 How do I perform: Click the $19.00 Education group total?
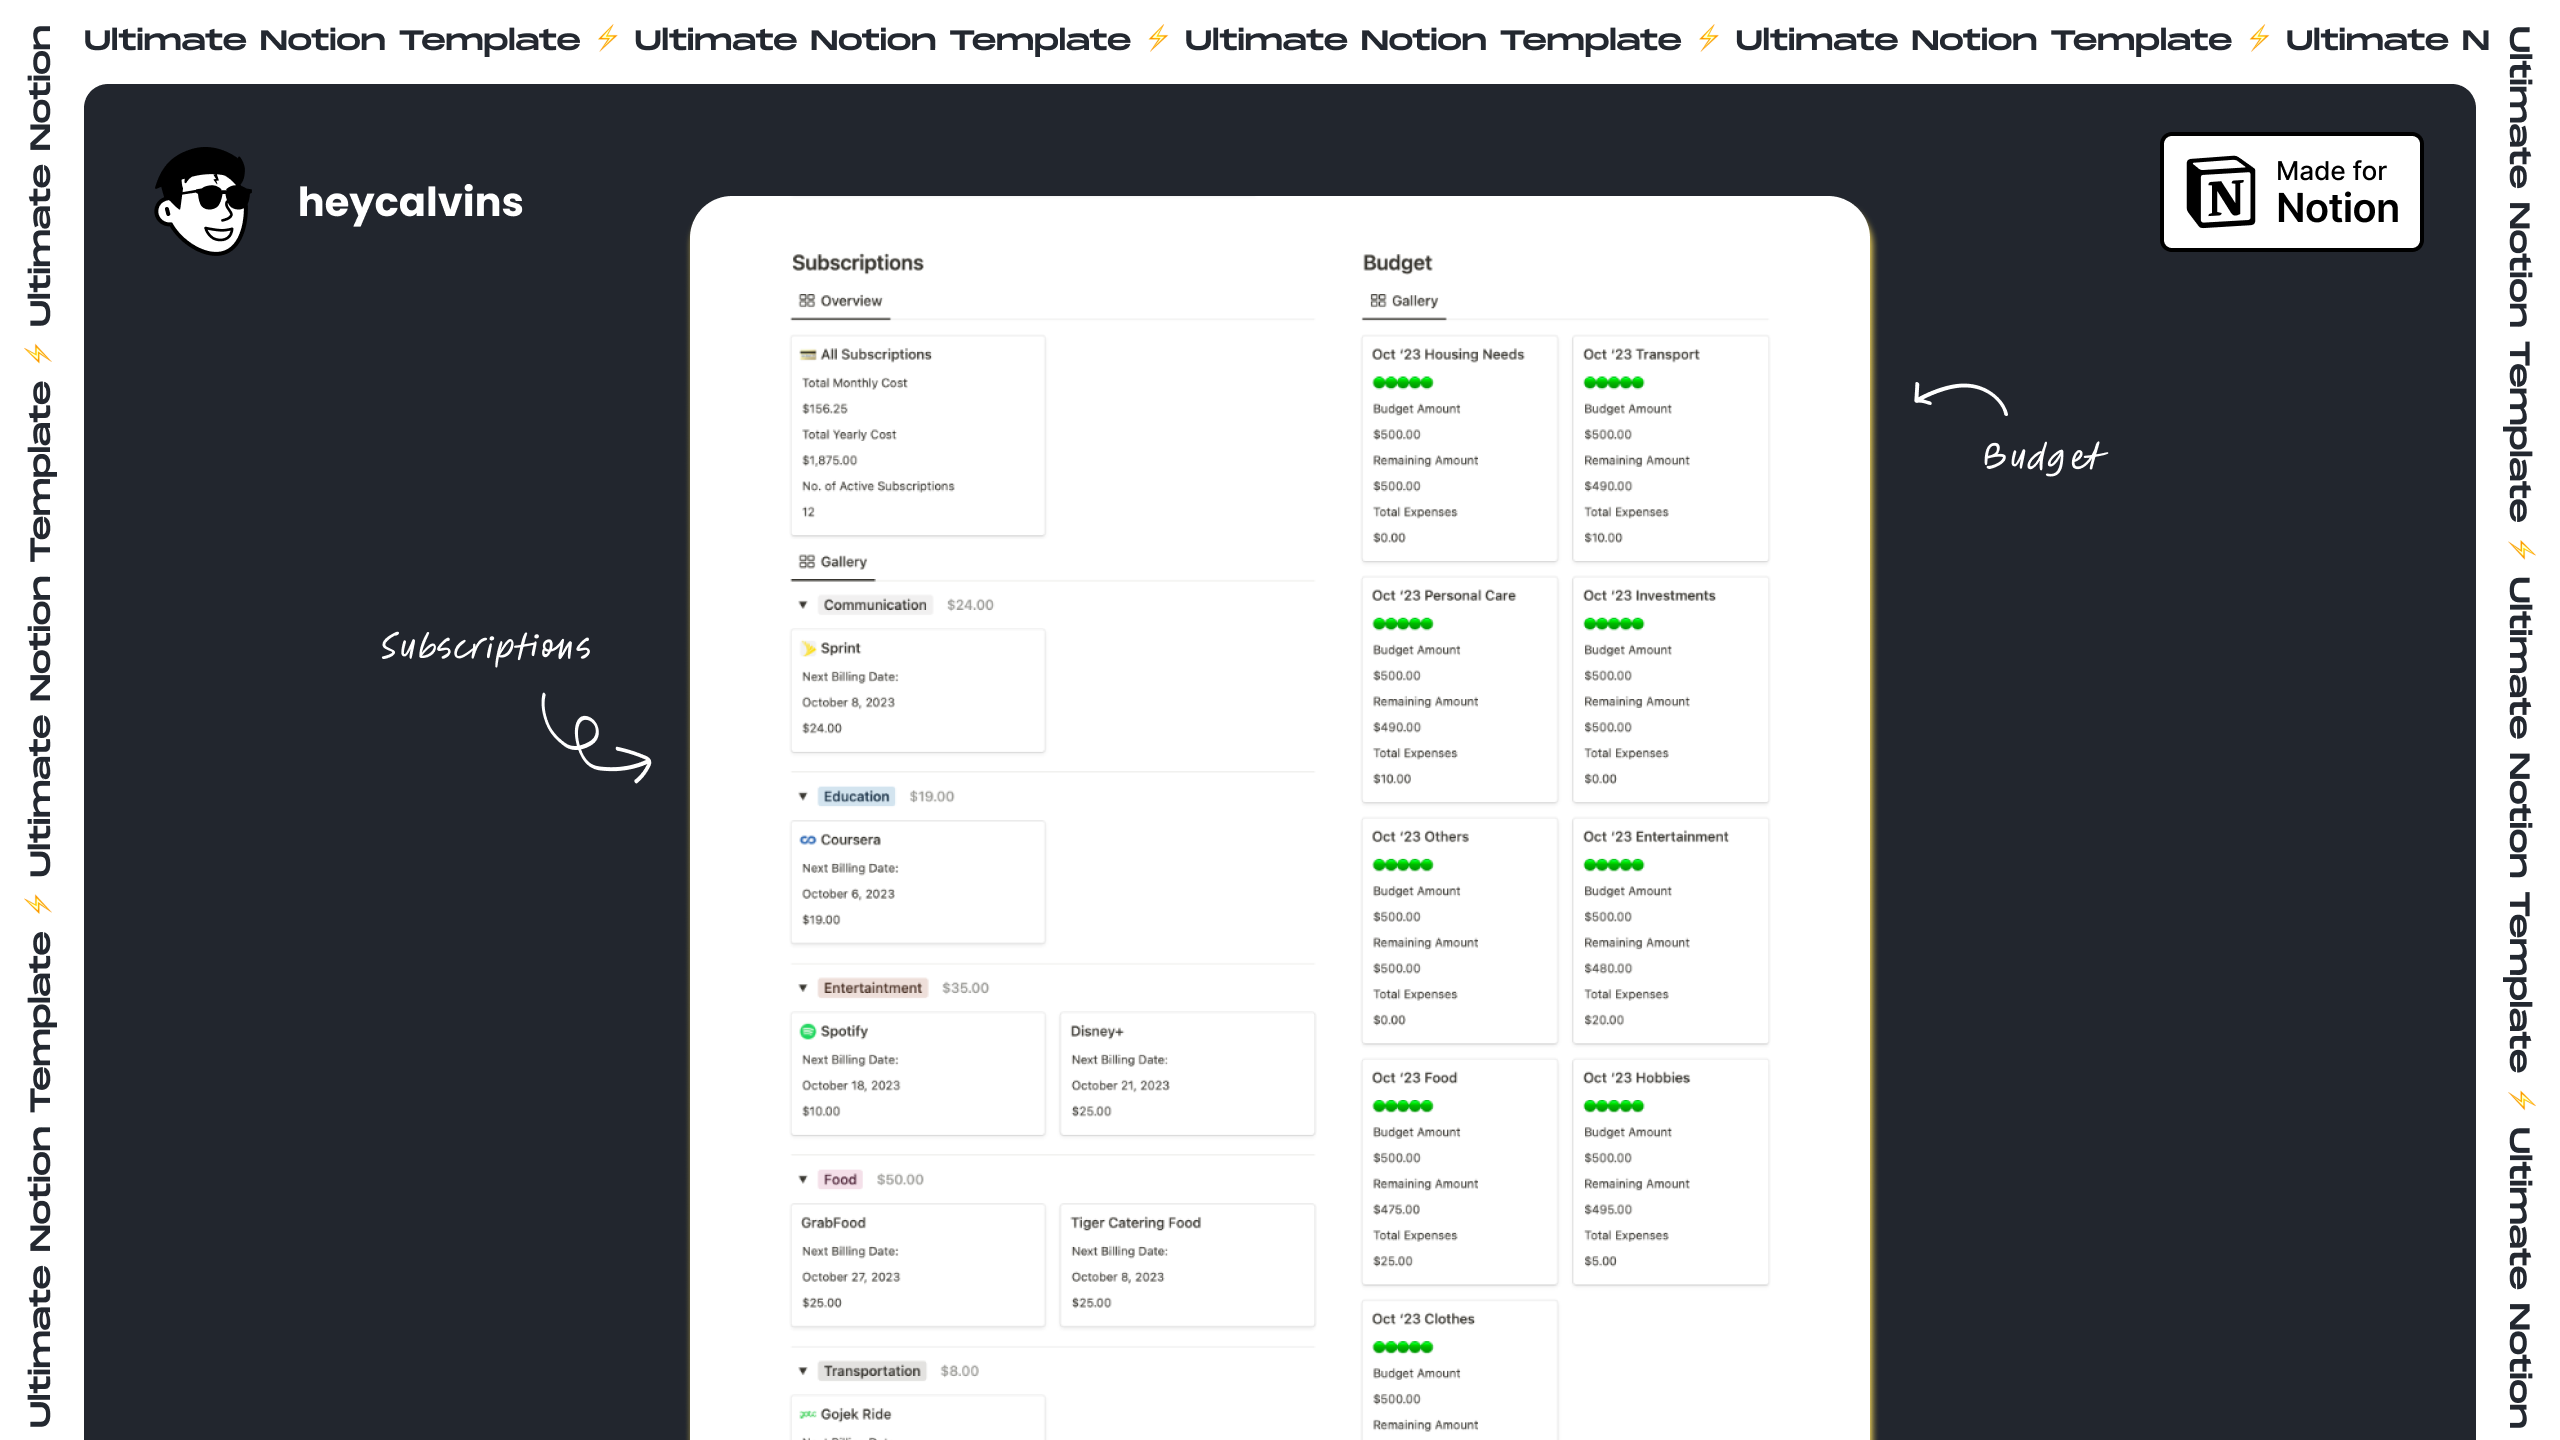(x=932, y=797)
